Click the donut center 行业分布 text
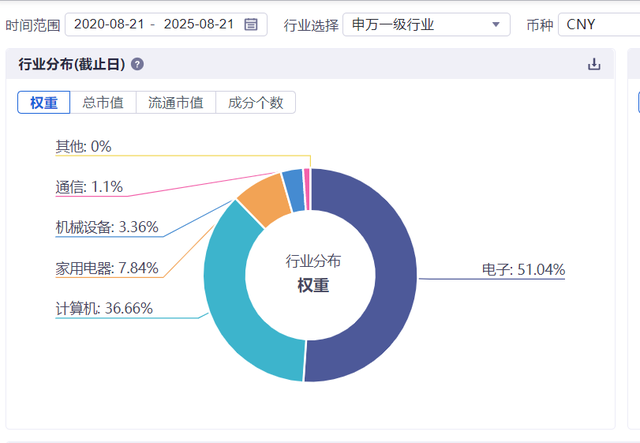 [x=313, y=261]
